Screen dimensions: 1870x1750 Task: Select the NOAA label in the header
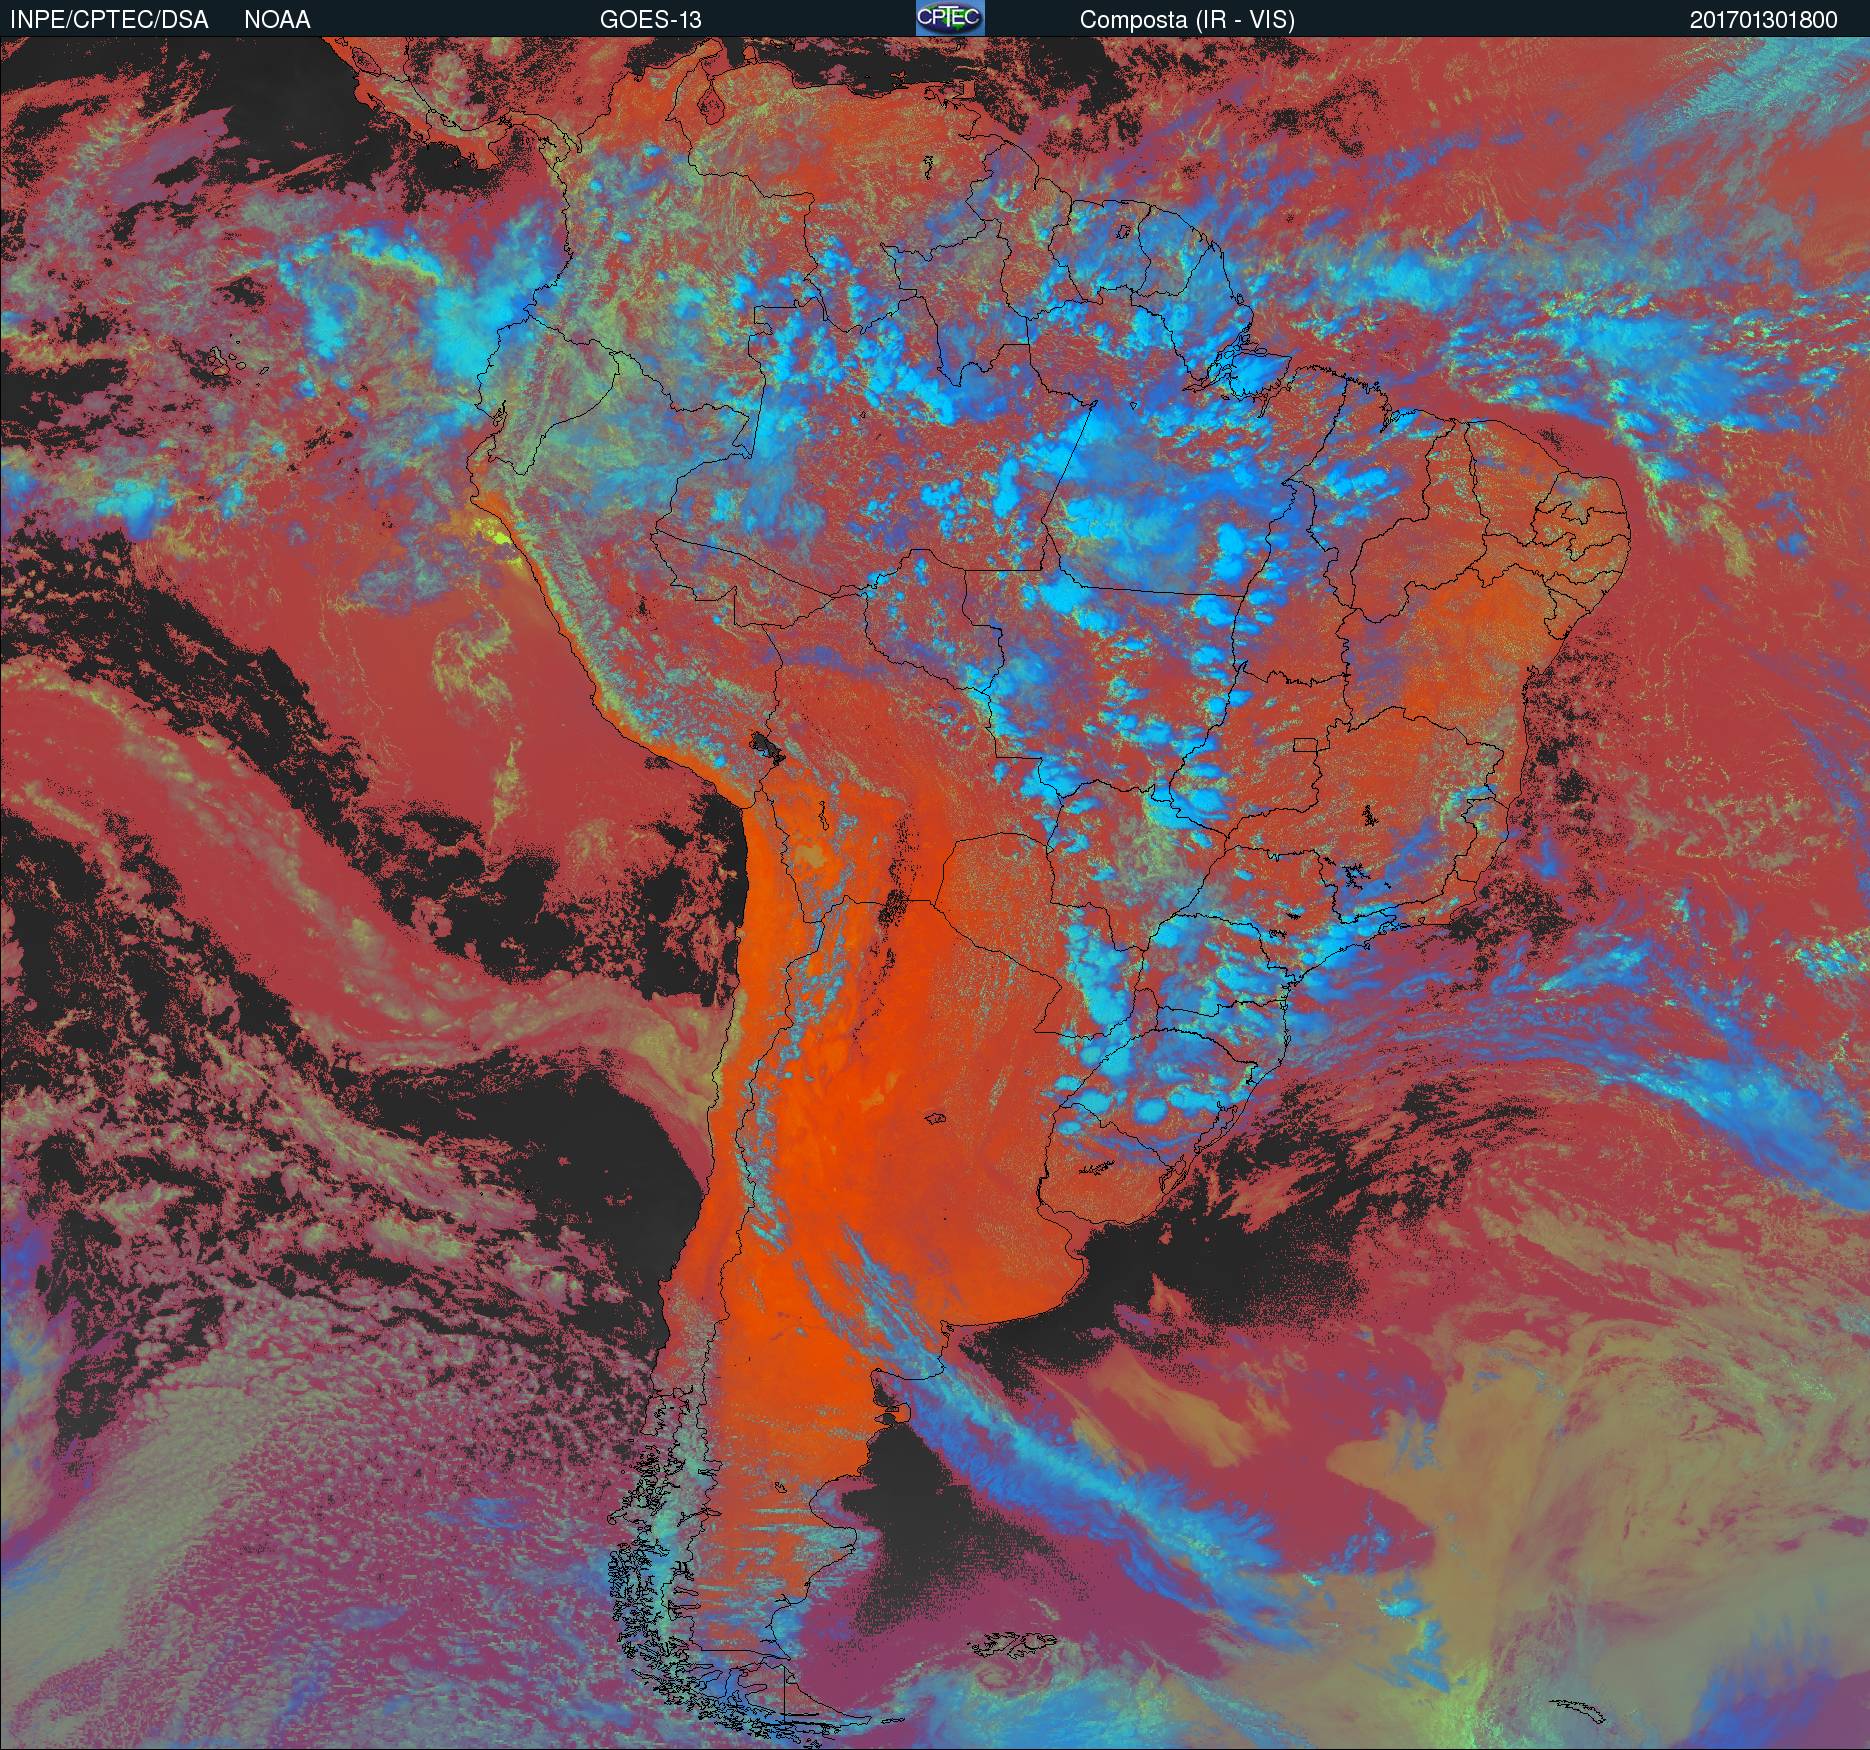click(x=277, y=20)
